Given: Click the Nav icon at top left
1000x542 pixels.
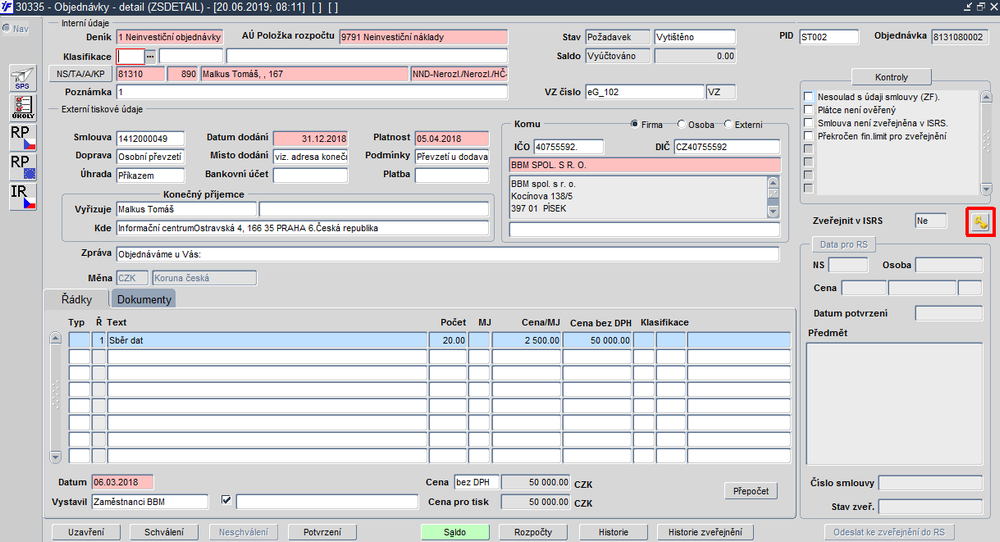Looking at the screenshot, I should coord(15,29).
